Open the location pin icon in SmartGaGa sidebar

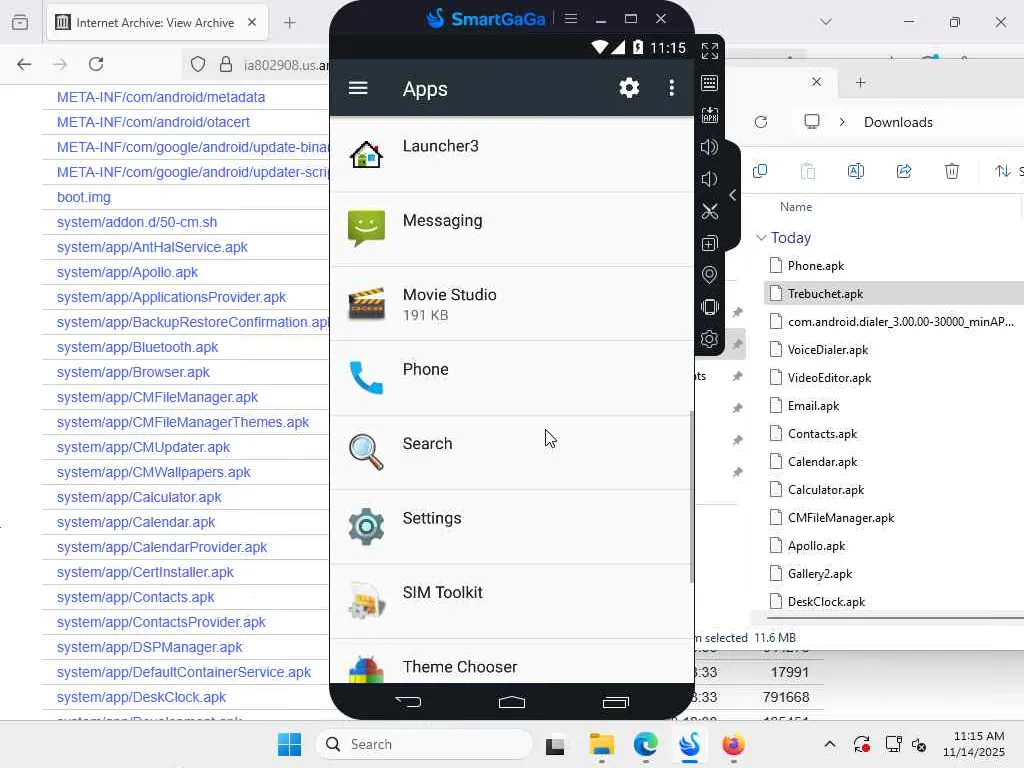(710, 275)
